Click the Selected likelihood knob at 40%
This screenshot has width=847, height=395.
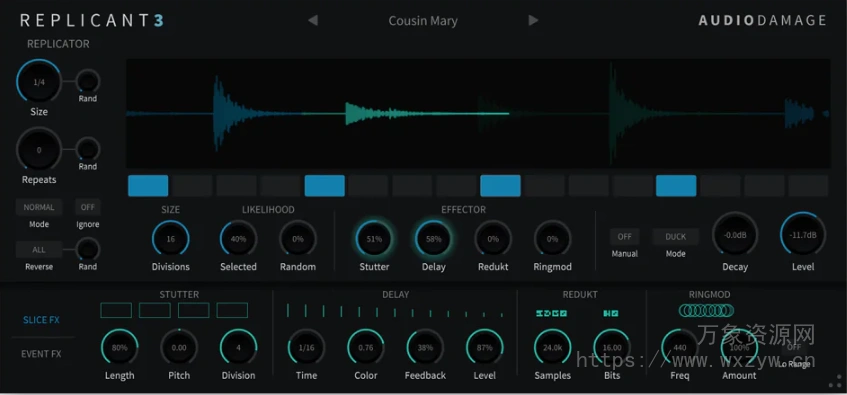(x=238, y=239)
